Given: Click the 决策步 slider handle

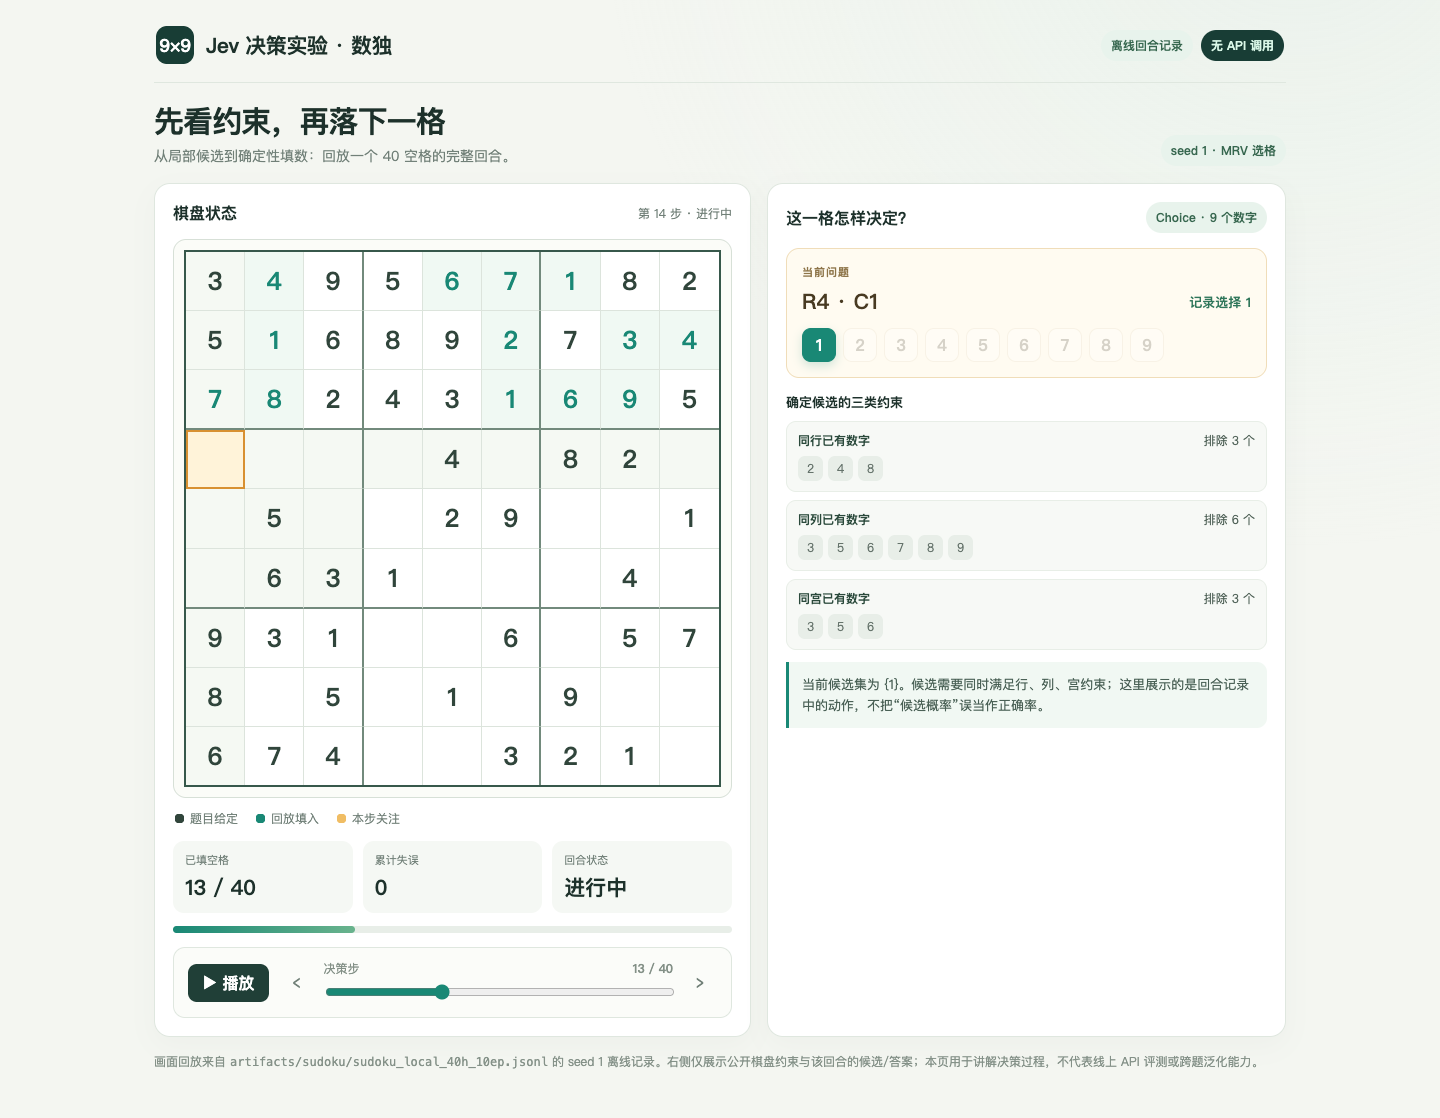Looking at the screenshot, I should (x=442, y=992).
